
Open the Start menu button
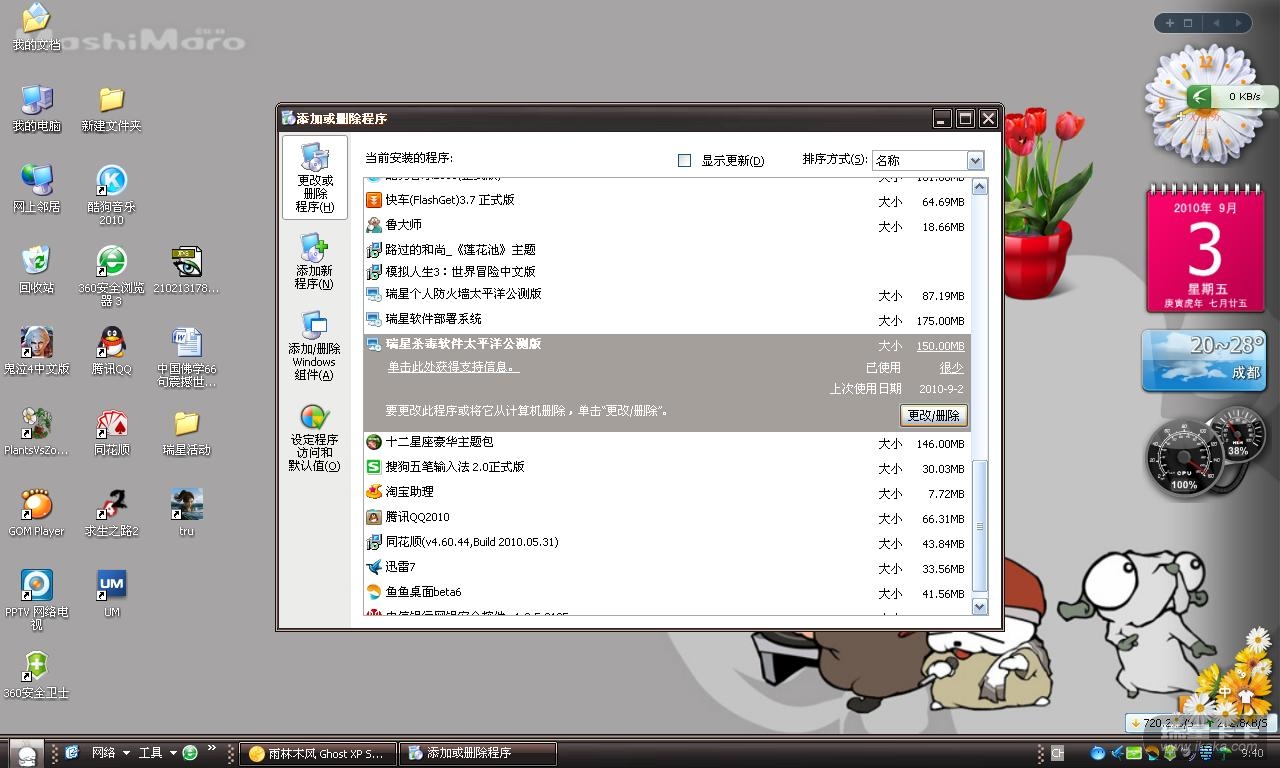click(27, 753)
